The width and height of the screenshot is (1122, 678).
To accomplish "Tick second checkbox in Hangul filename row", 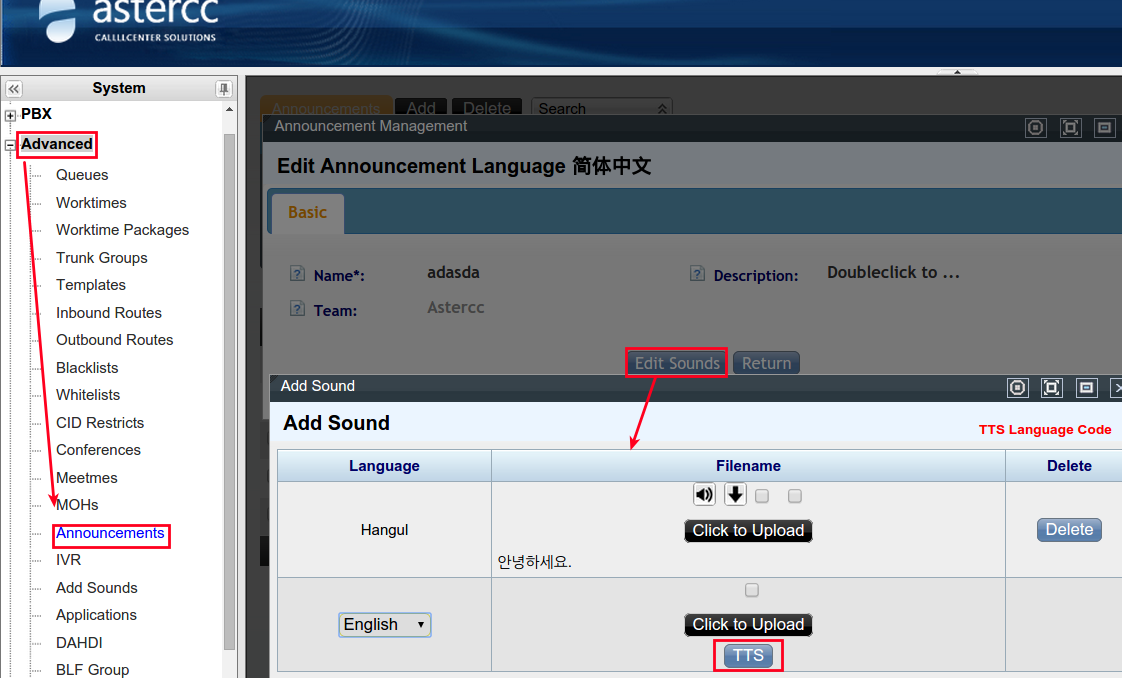I will pyautogui.click(x=795, y=496).
